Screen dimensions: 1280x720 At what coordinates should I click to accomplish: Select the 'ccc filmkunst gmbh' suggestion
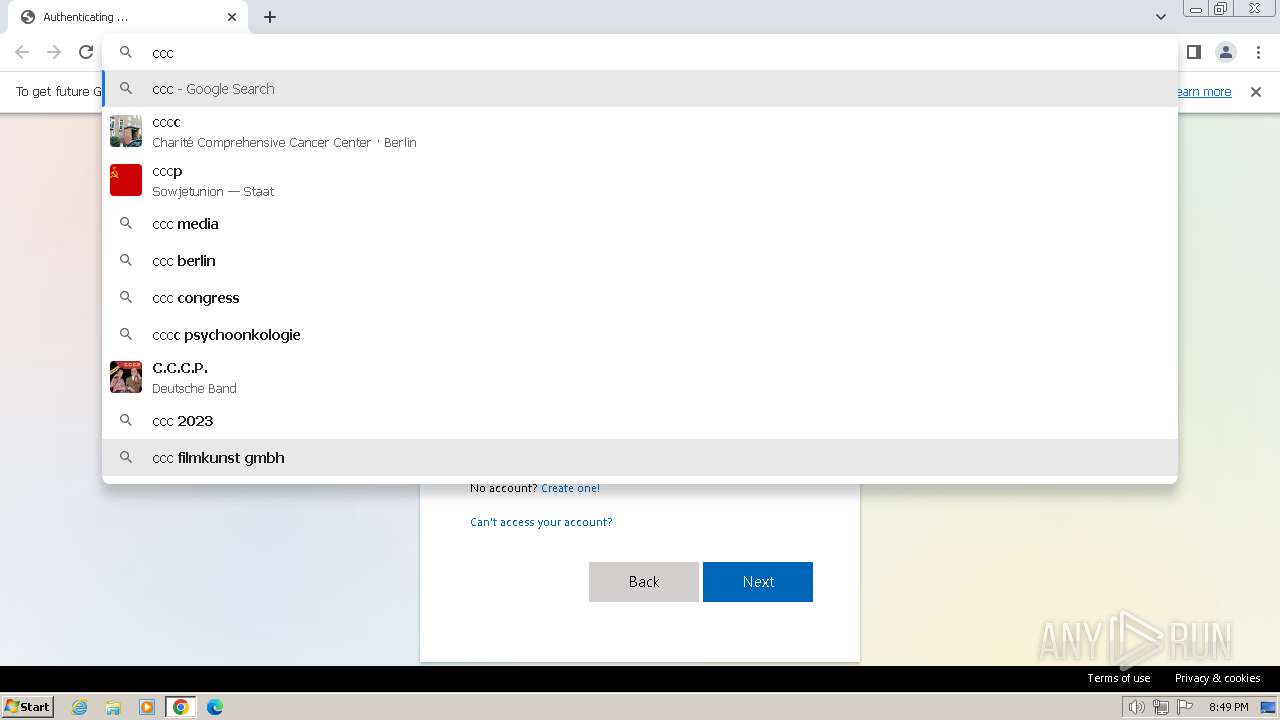tap(640, 458)
